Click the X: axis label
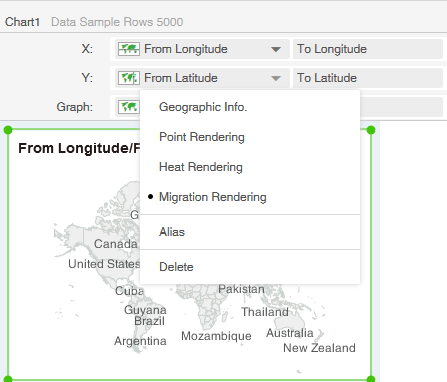Screen dimensions: 447x382 87,49
